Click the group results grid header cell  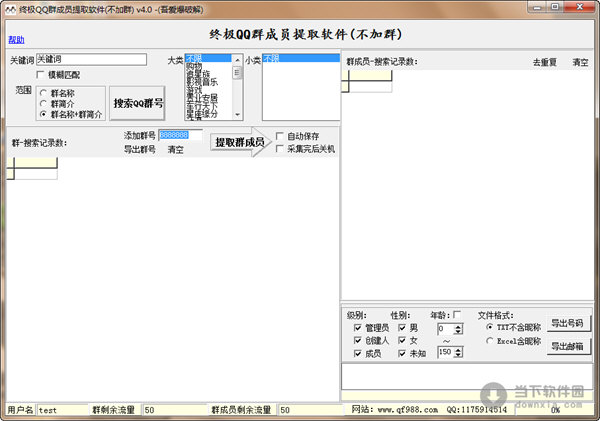[36, 163]
